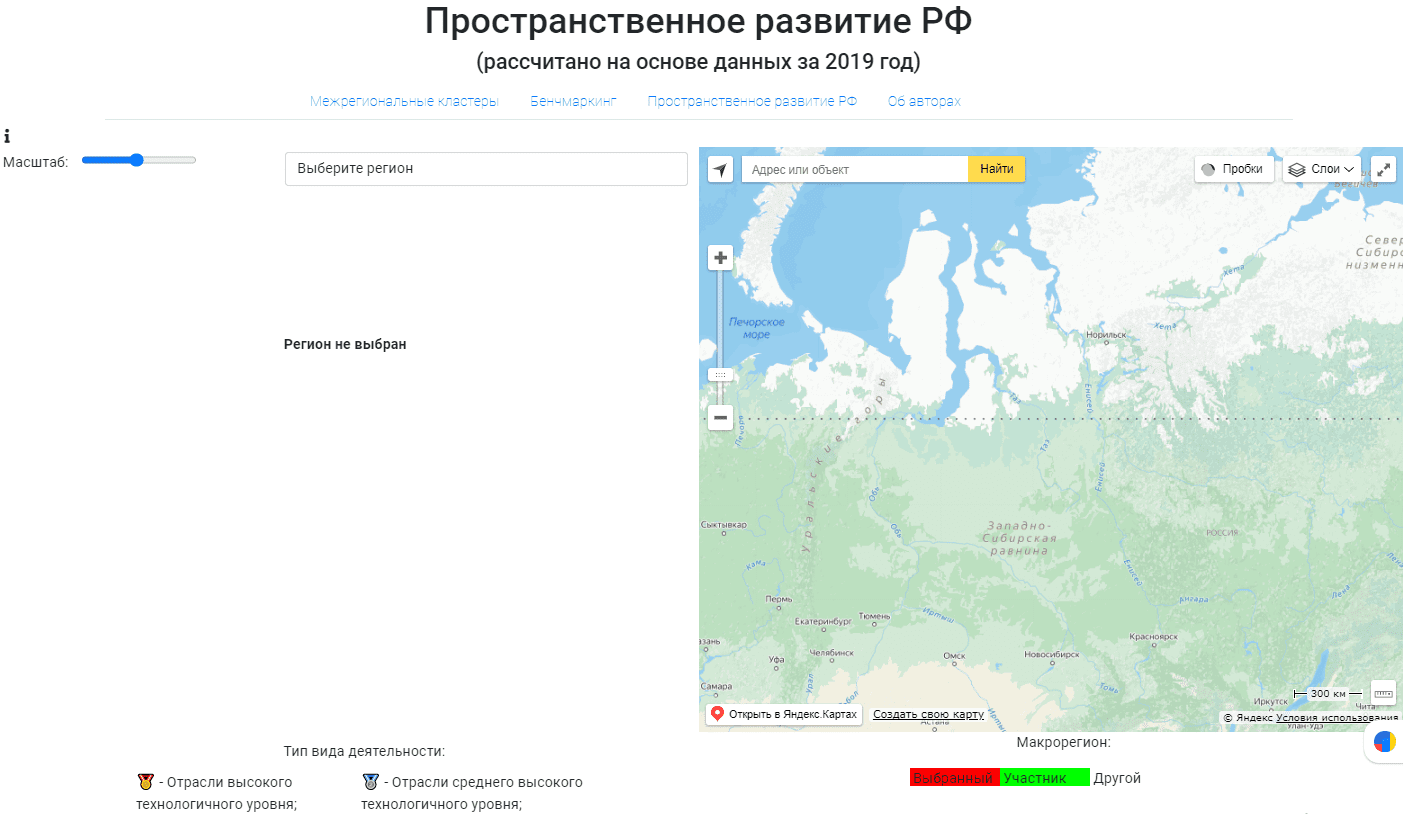Click Челябинск city label on map

tap(834, 652)
